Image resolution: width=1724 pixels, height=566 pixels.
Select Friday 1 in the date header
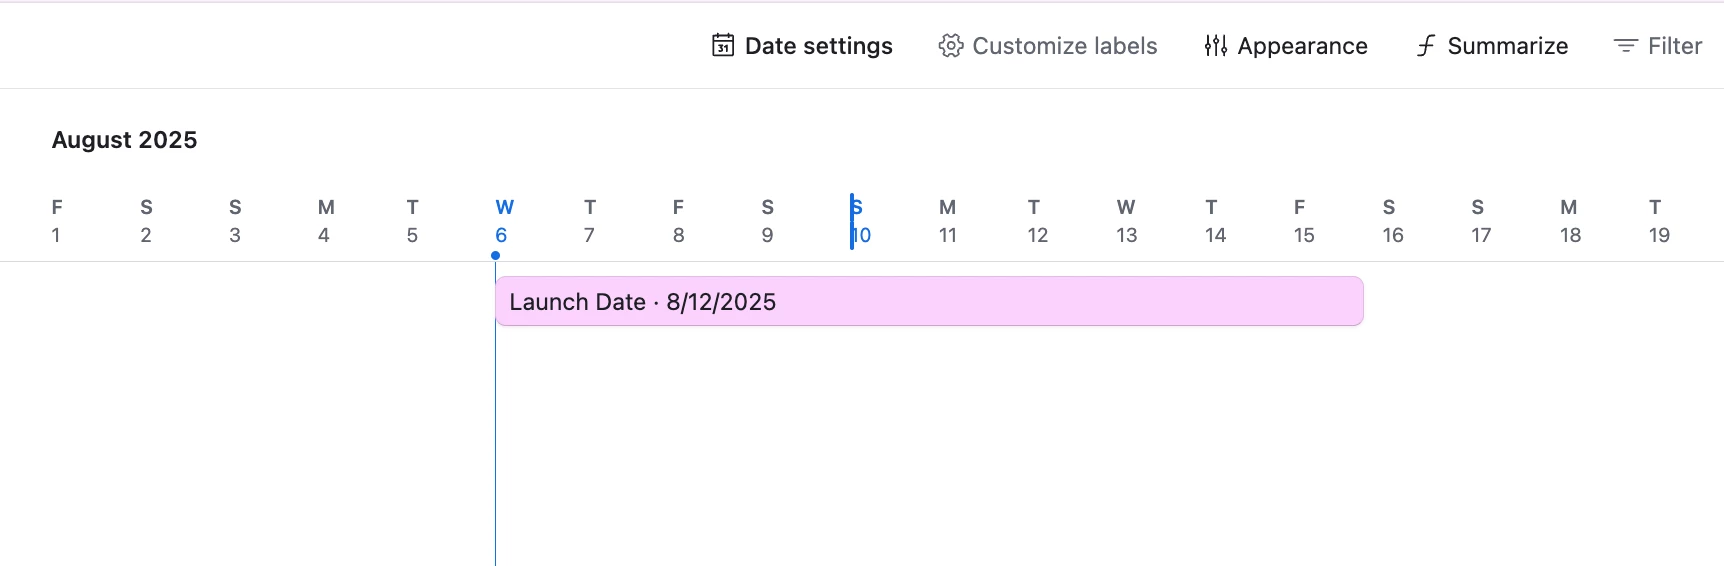[x=57, y=221]
